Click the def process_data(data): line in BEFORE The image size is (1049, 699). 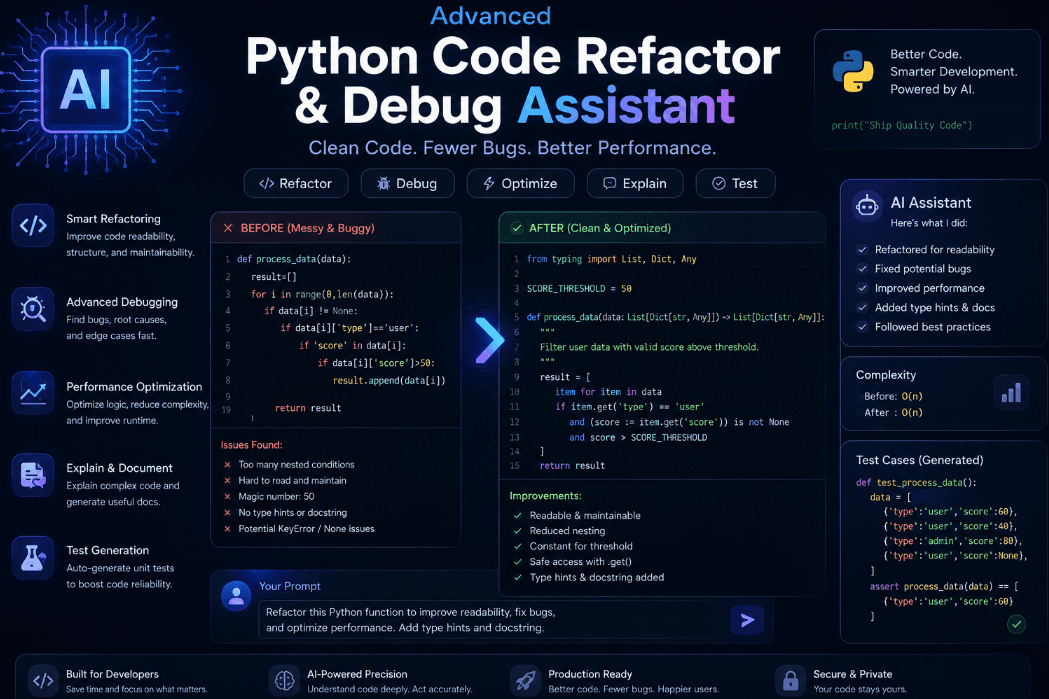click(x=294, y=260)
